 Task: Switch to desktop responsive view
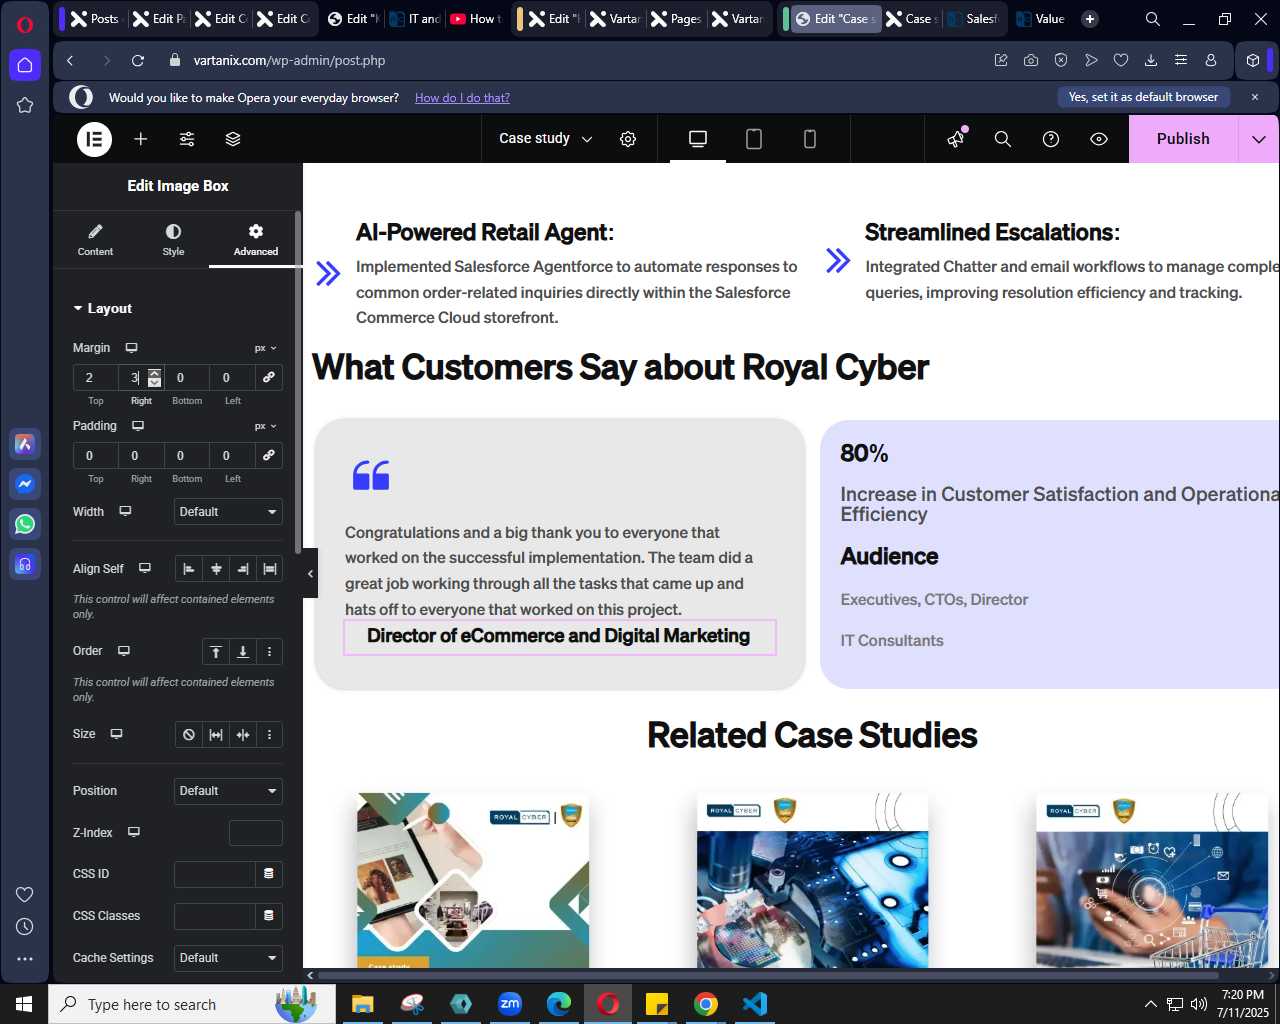click(x=698, y=139)
